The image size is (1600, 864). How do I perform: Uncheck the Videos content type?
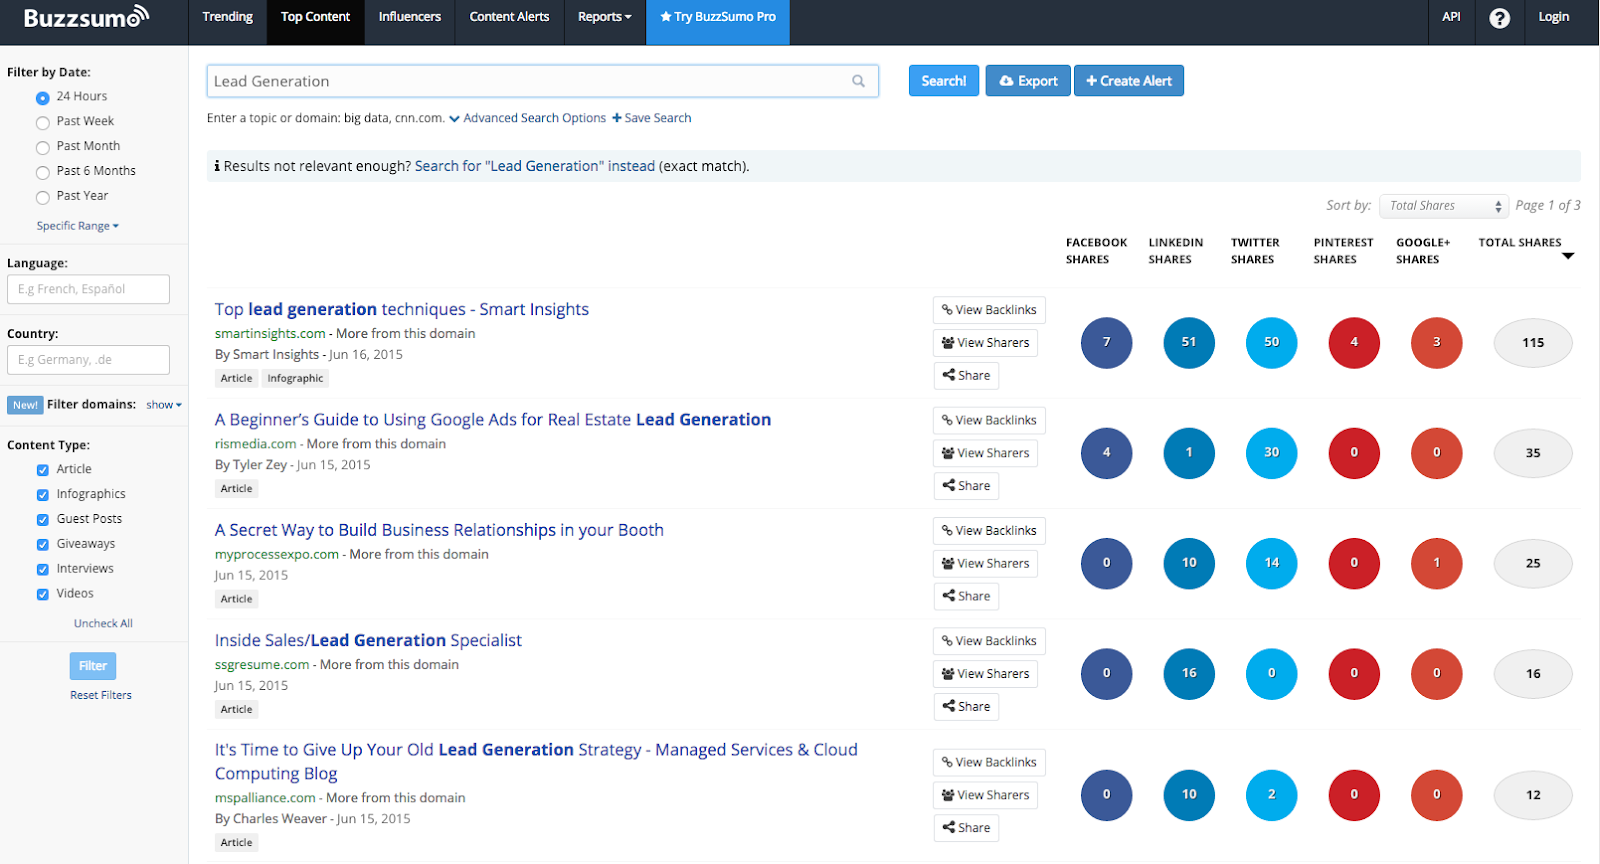(x=42, y=595)
